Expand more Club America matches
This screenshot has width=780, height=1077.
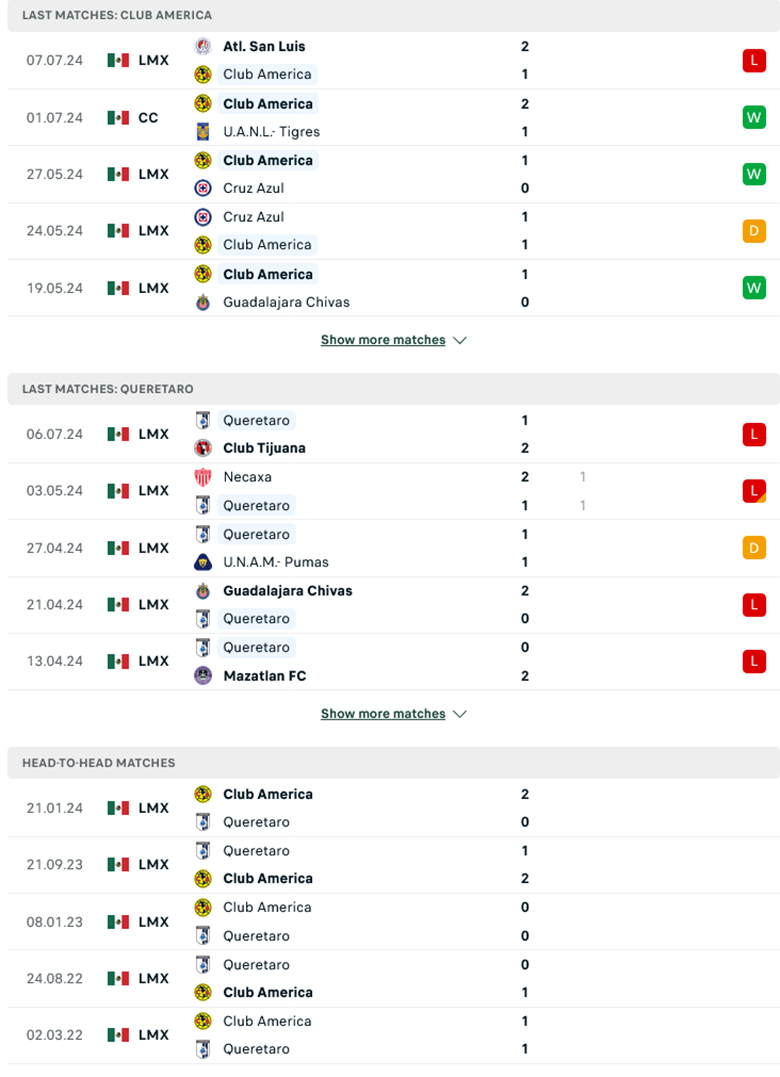click(383, 340)
